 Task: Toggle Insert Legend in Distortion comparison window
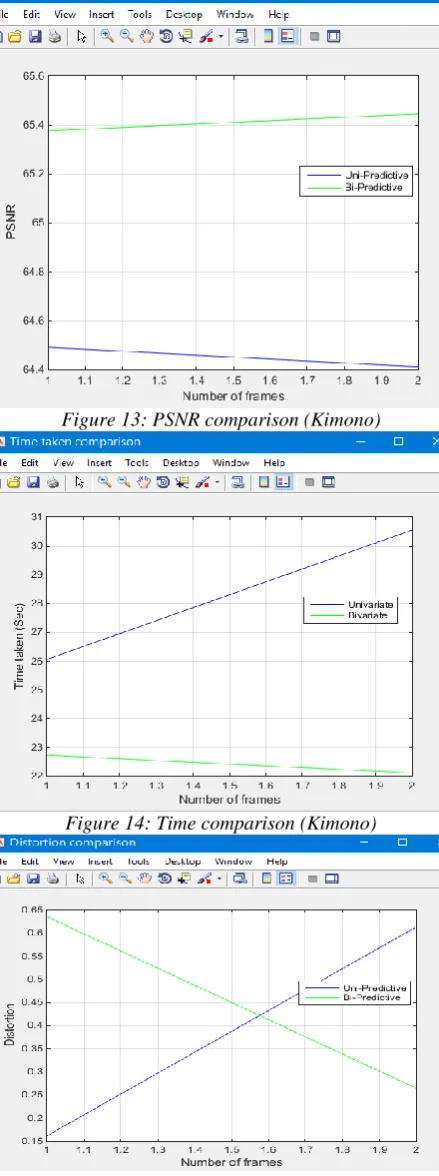[286, 879]
